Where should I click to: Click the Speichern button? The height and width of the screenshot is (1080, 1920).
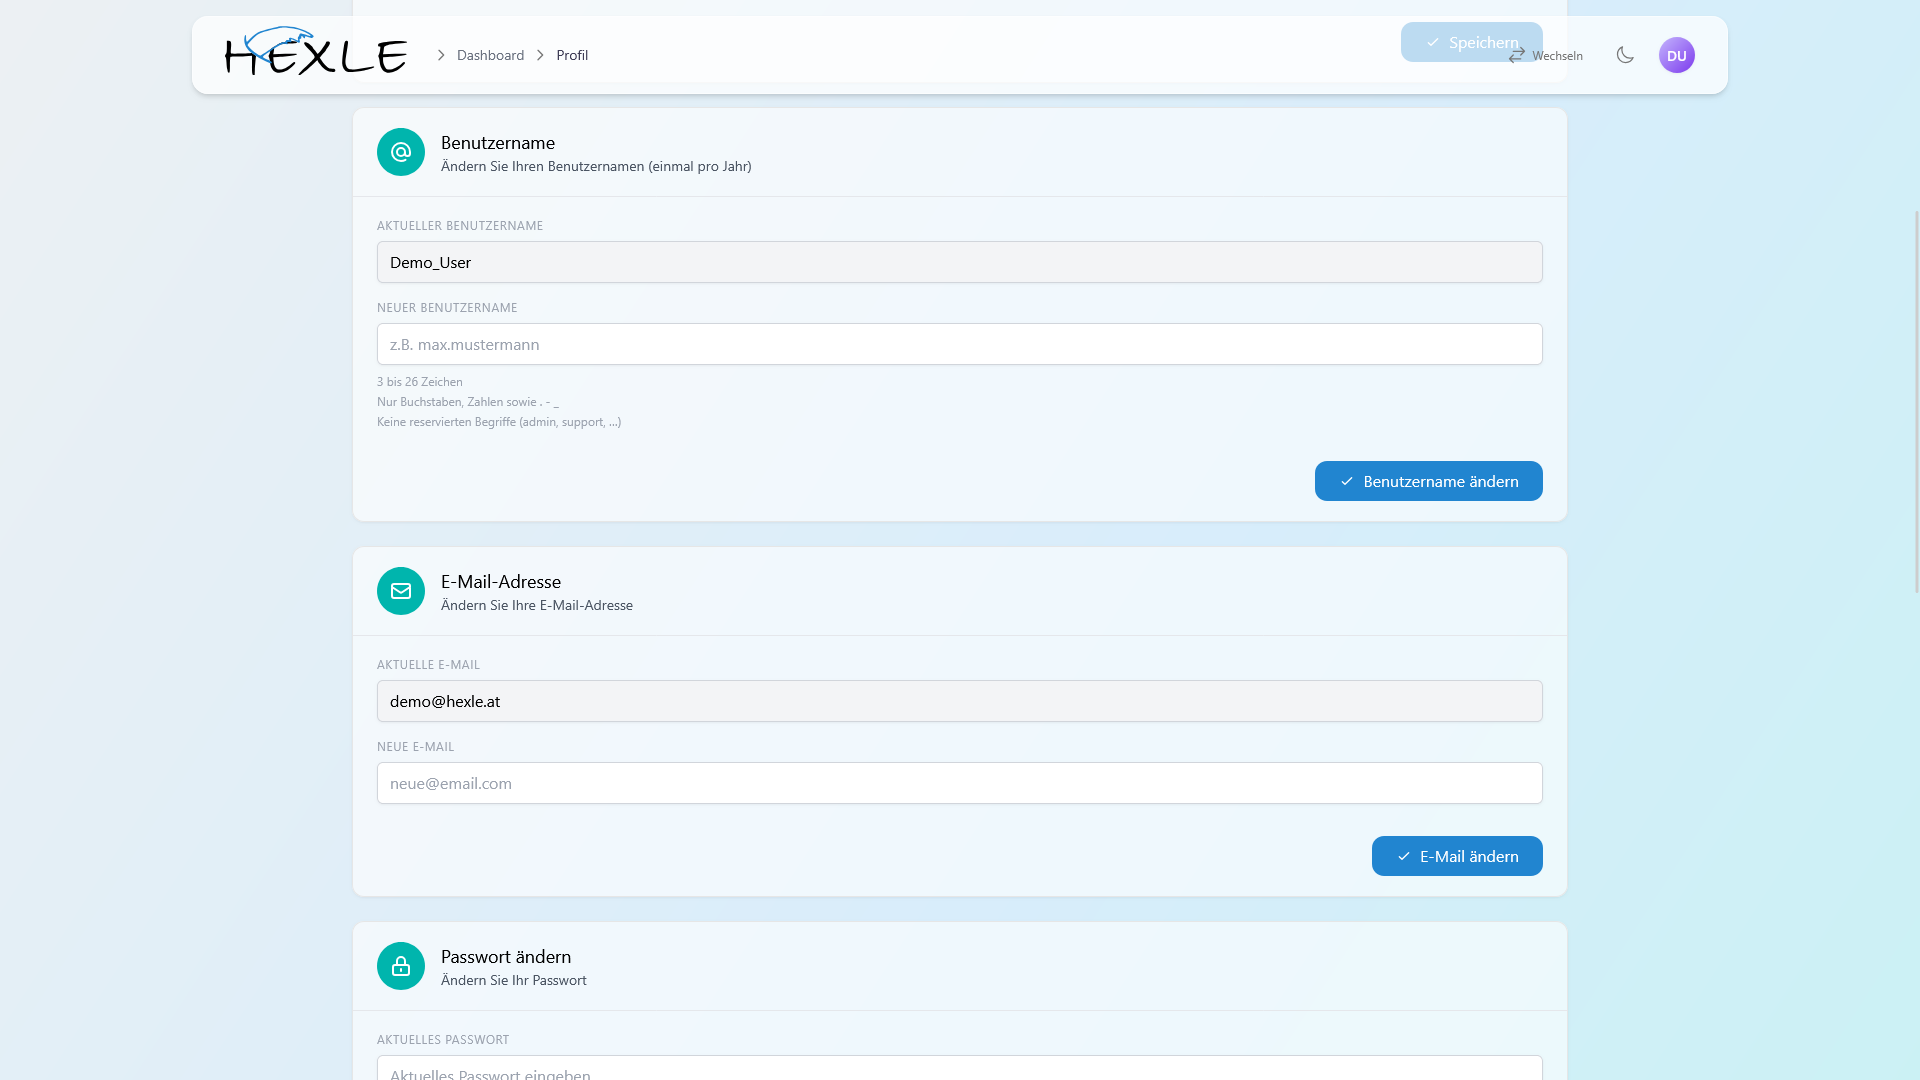tap(1471, 42)
